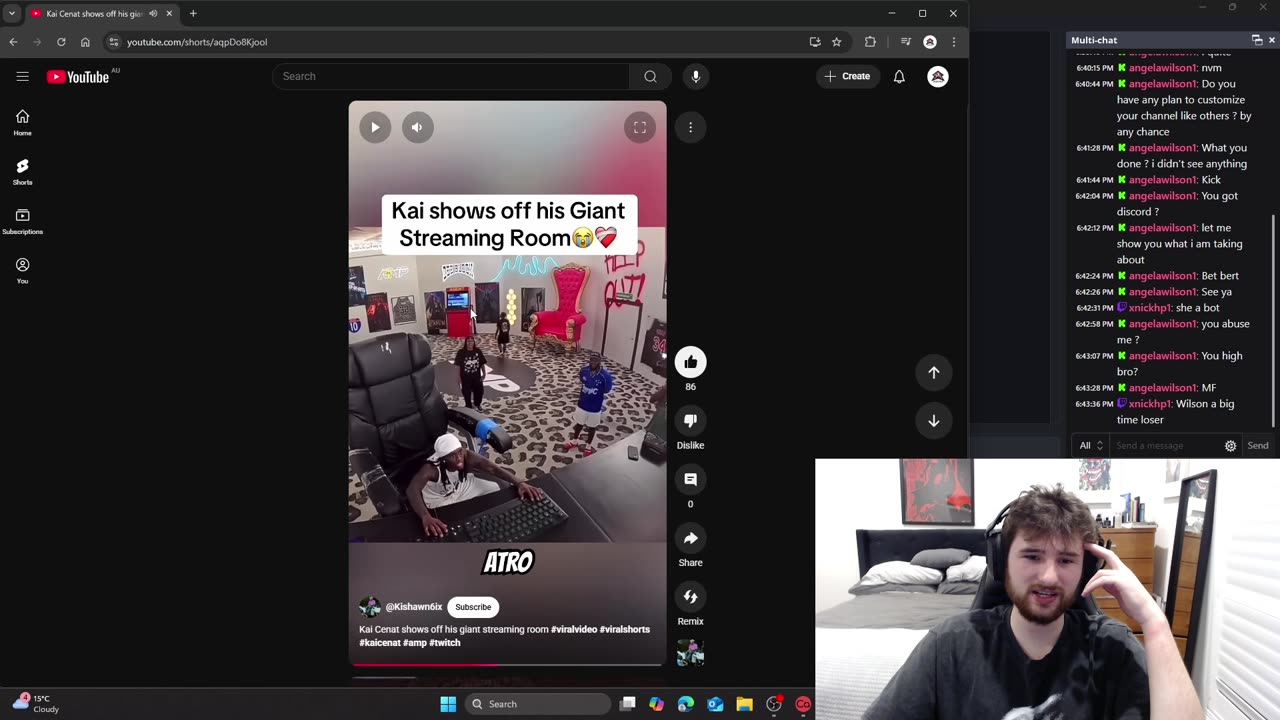This screenshot has width=1280, height=720.
Task: Launch Copilot from the taskbar
Action: [656, 704]
